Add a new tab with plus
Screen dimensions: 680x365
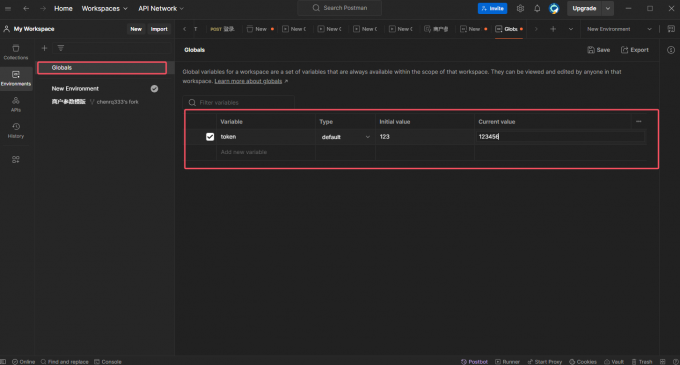coord(553,29)
